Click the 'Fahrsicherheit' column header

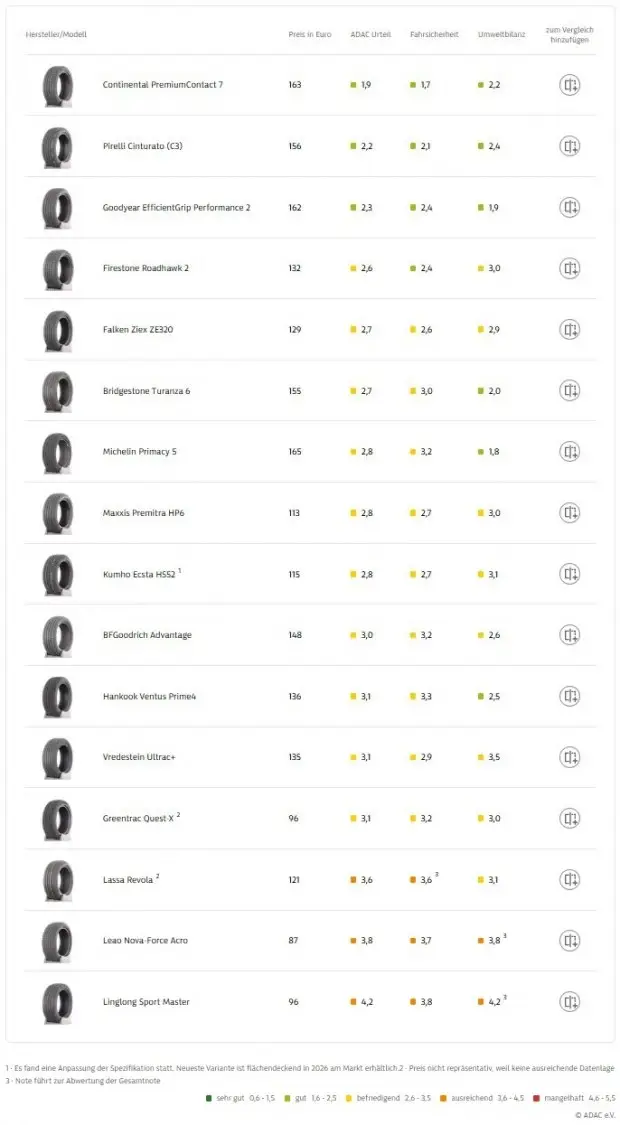(434, 34)
